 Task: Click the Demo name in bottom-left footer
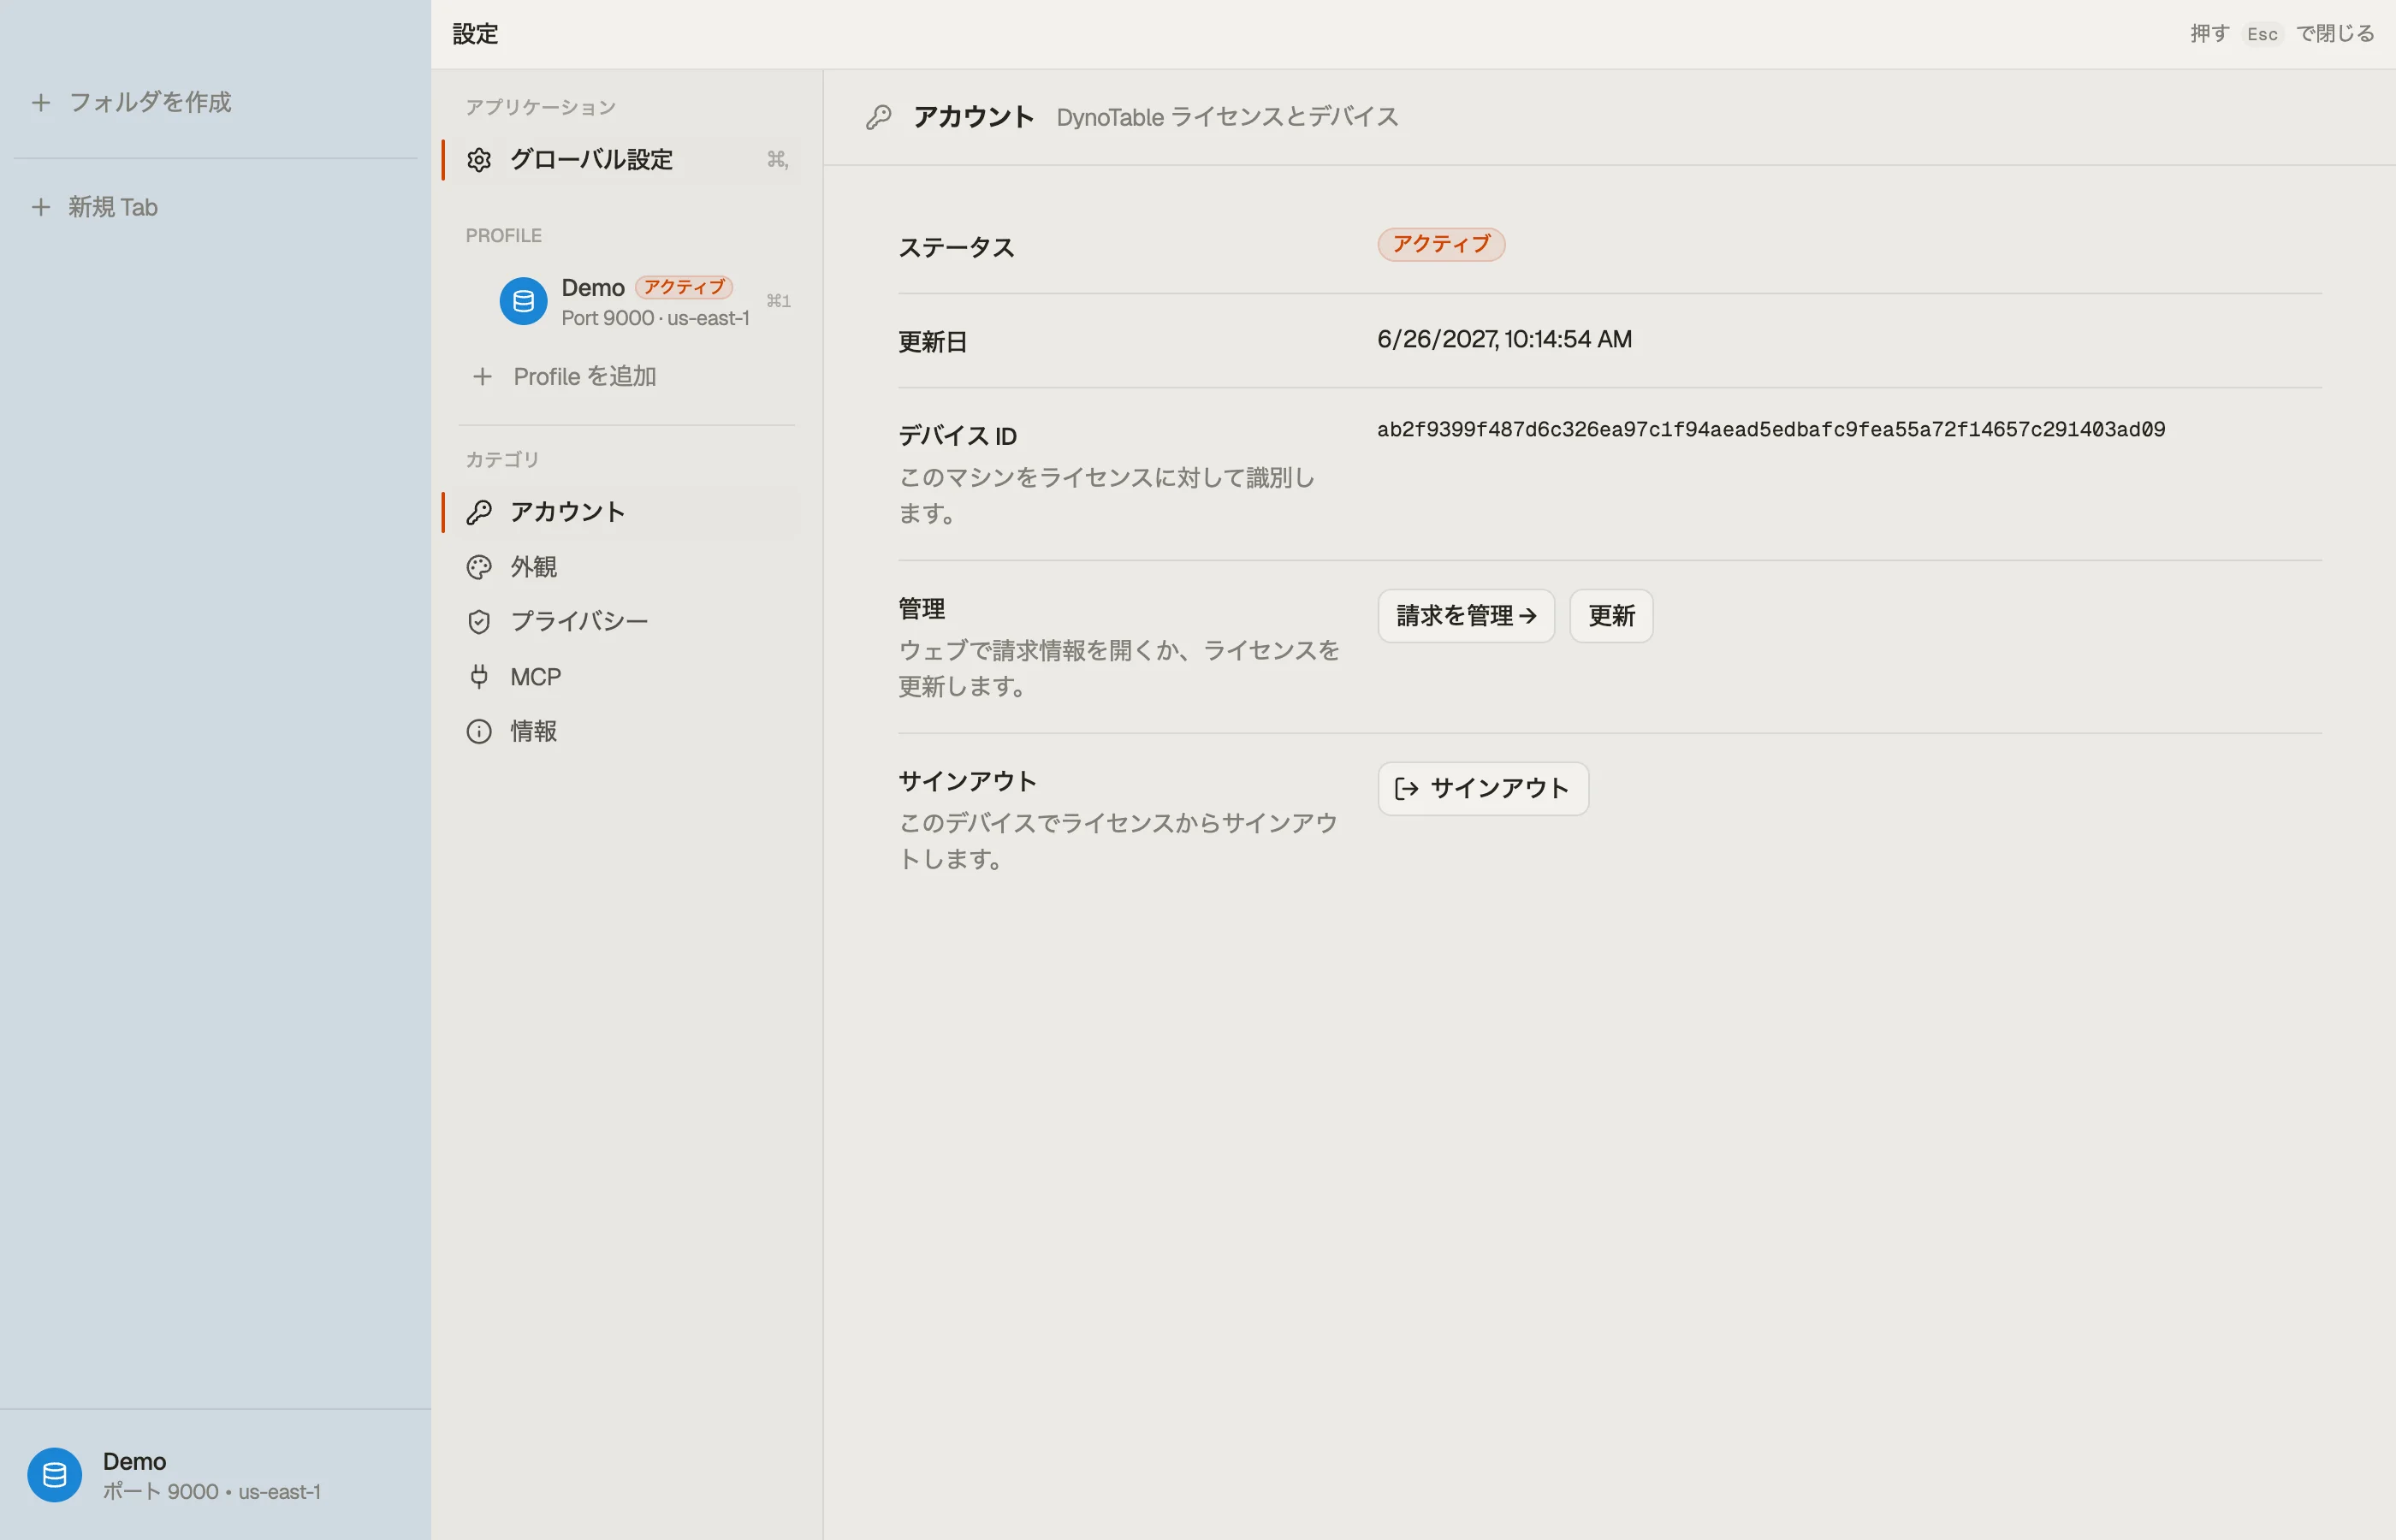coord(134,1462)
